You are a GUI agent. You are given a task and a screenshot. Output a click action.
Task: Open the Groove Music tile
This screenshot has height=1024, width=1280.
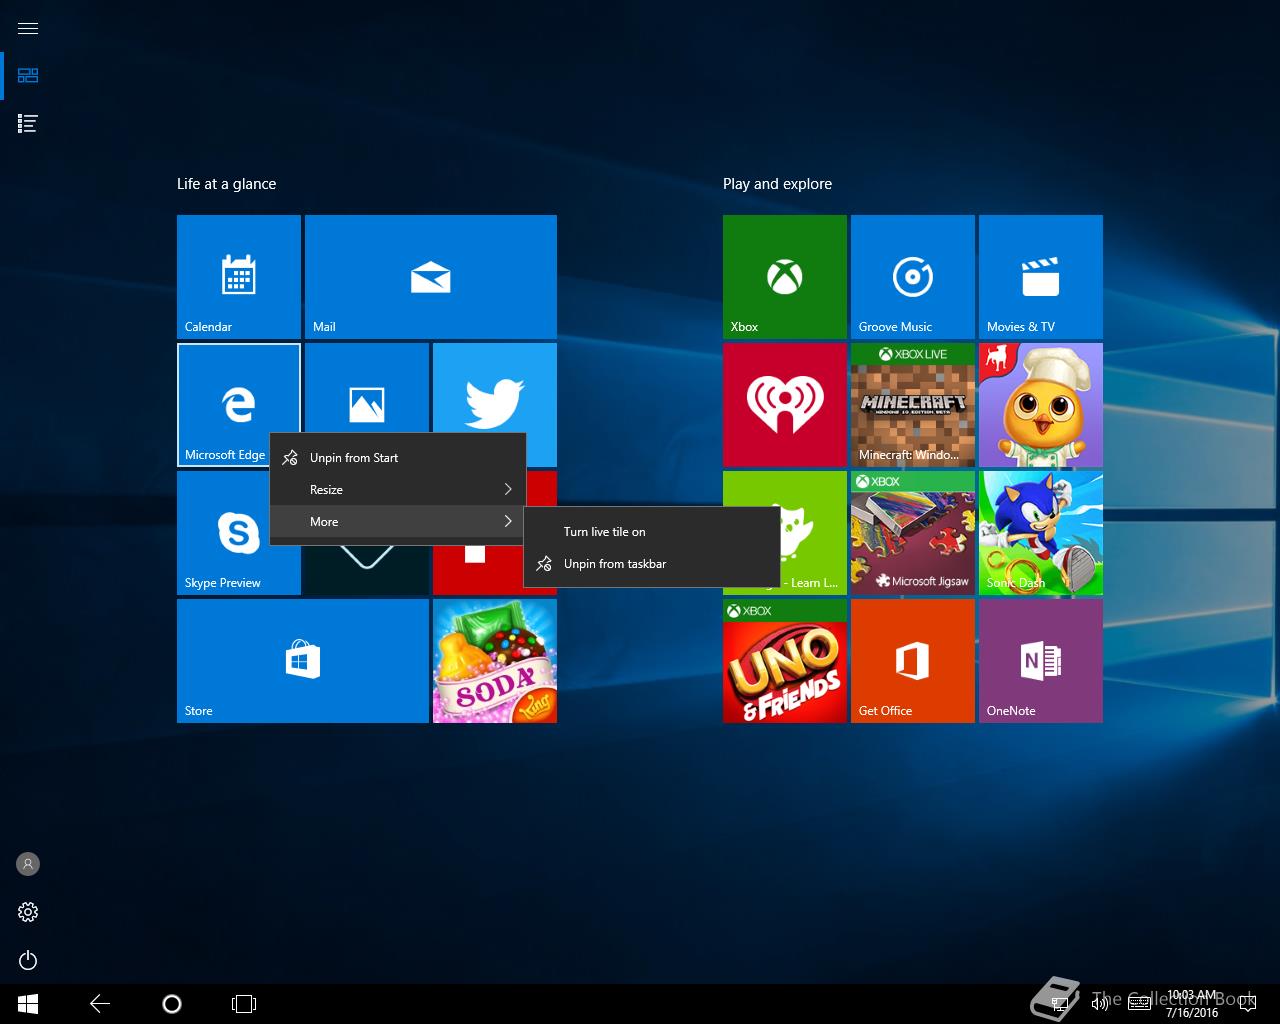[x=913, y=277]
